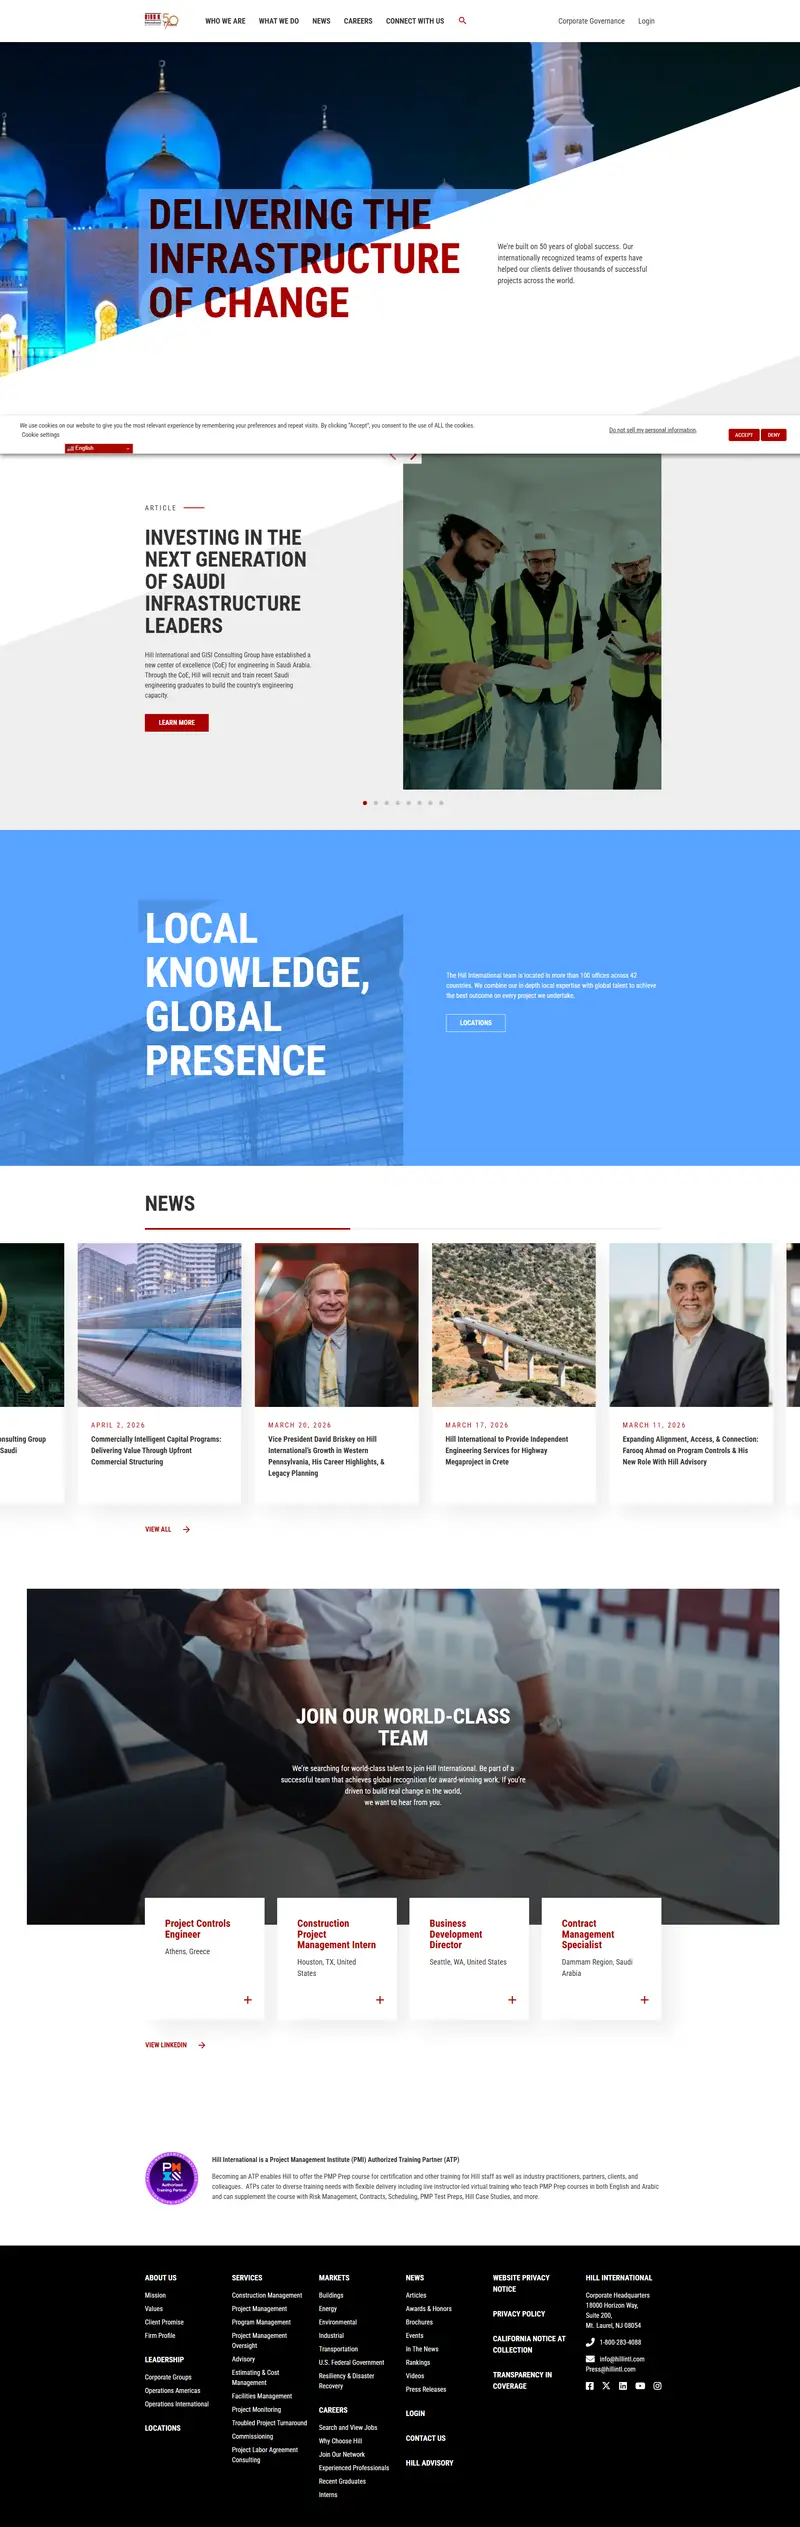Open LinkedIn icon in footer
800x2527 pixels.
point(623,2386)
